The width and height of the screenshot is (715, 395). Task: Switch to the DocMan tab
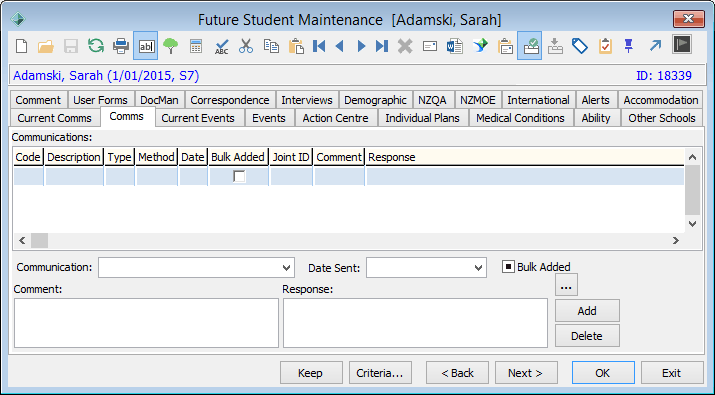[x=159, y=100]
